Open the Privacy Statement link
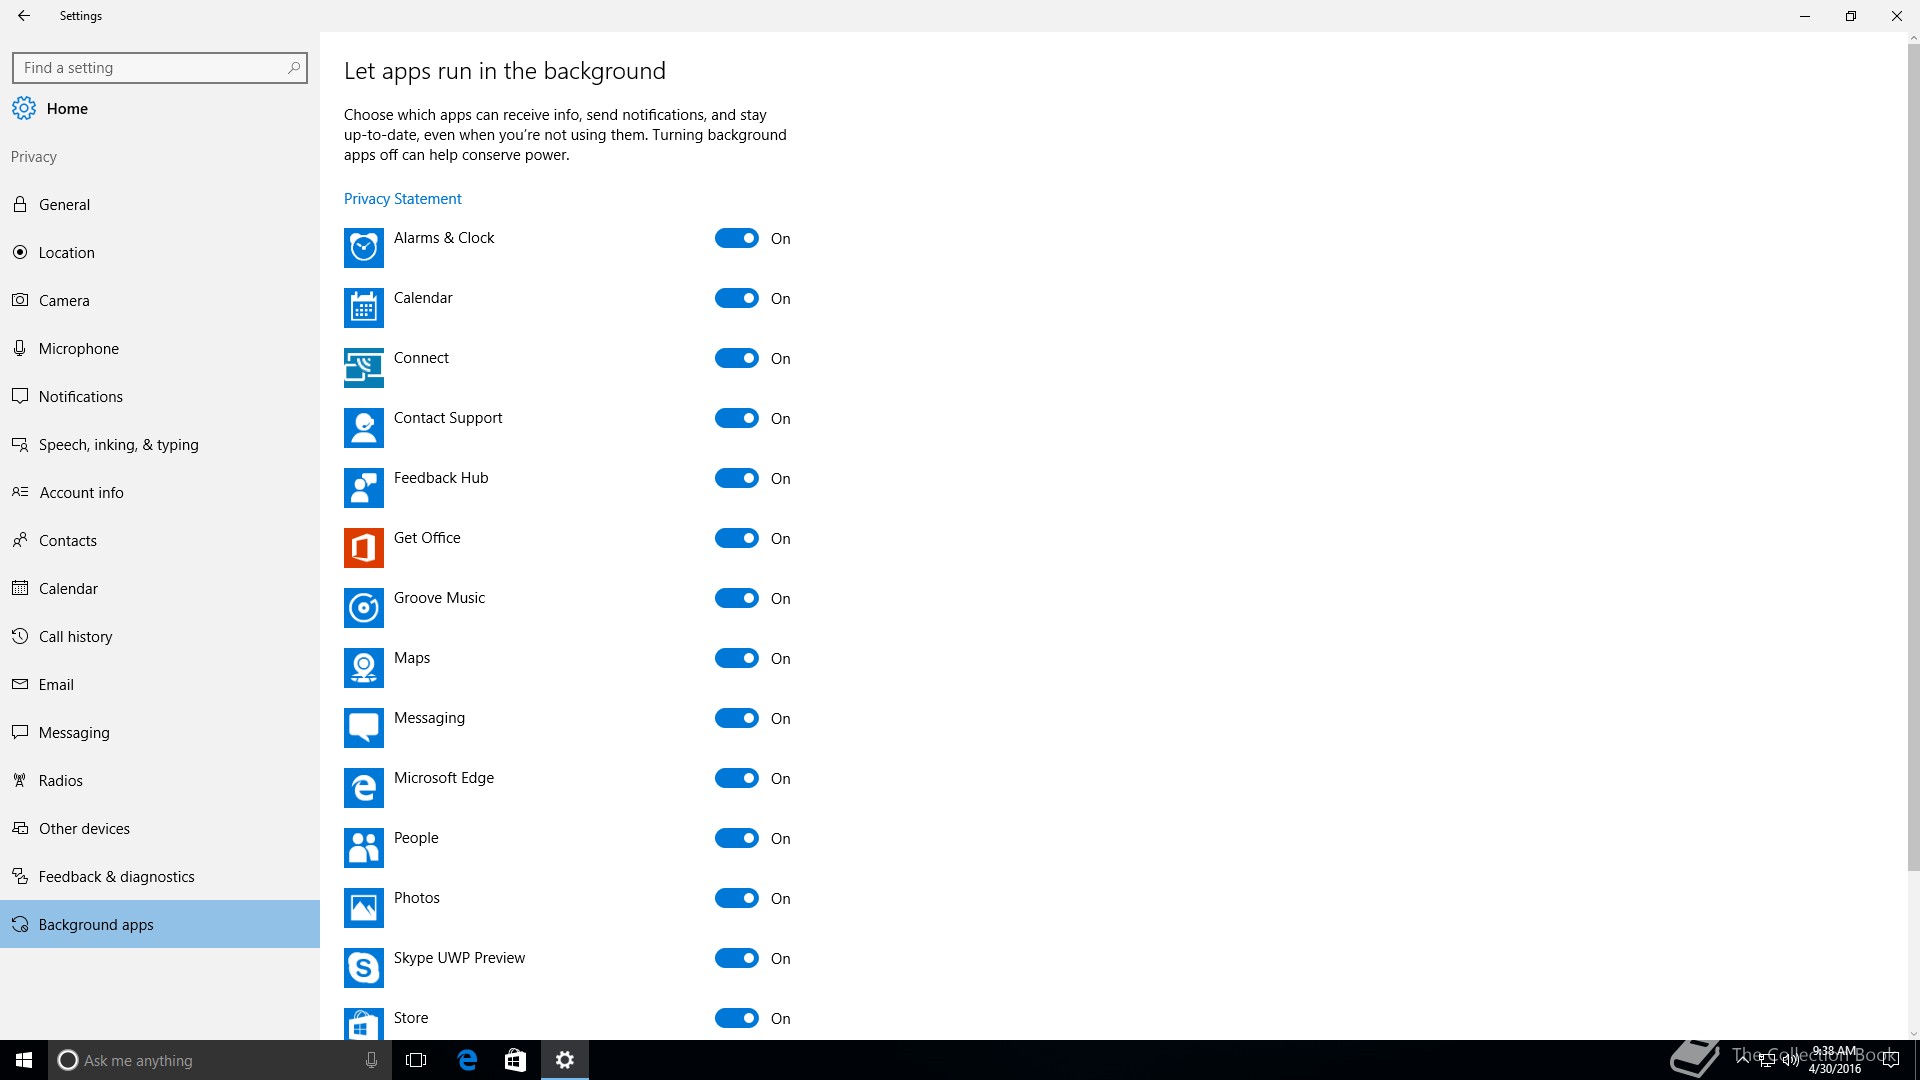The width and height of the screenshot is (1920, 1080). tap(403, 199)
